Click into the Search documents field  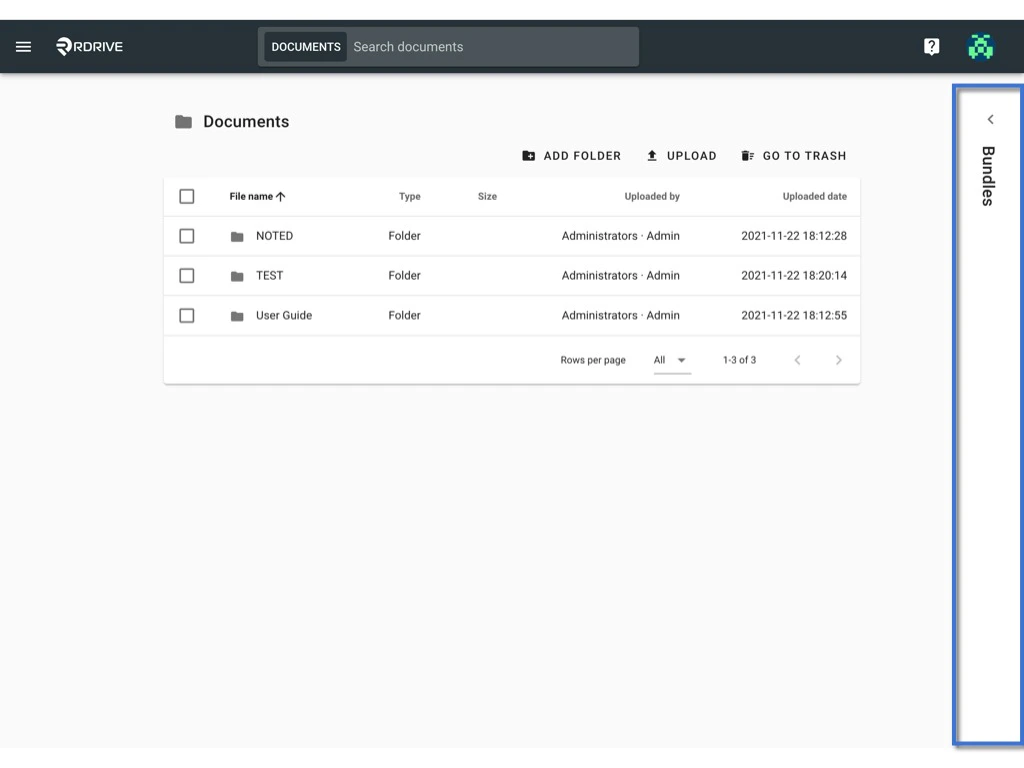tap(492, 47)
